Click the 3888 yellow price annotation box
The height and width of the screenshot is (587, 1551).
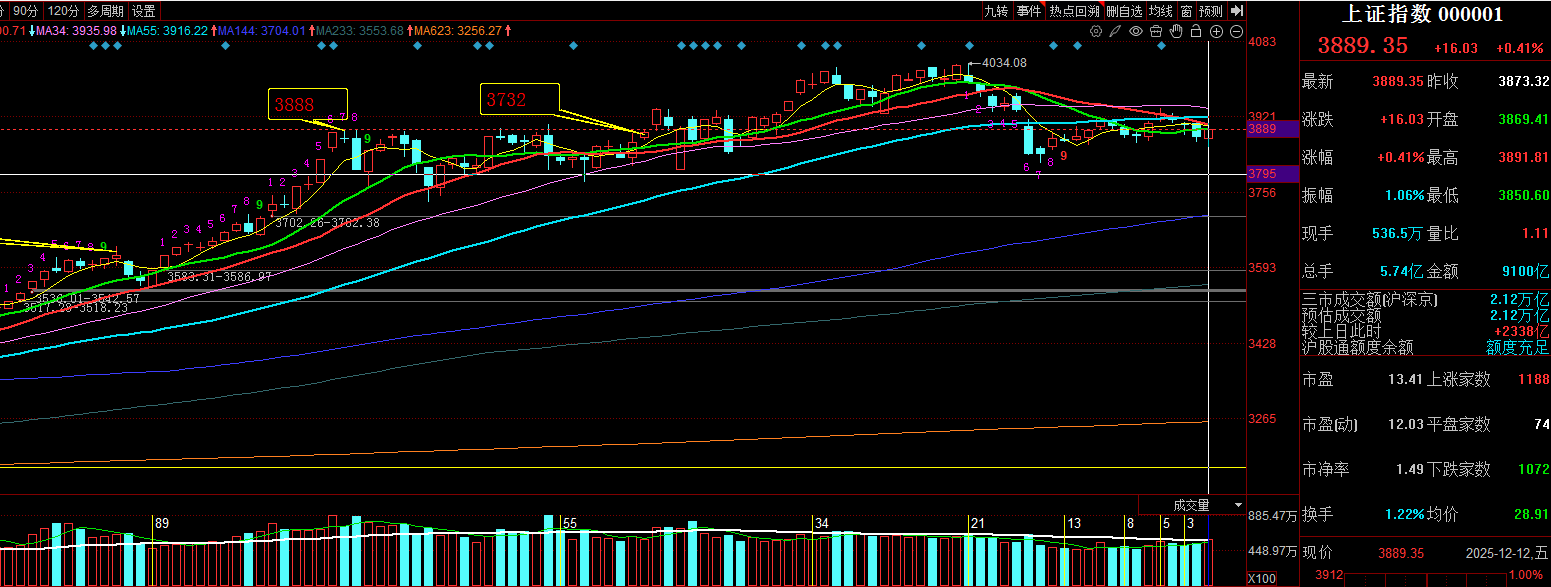coord(307,104)
